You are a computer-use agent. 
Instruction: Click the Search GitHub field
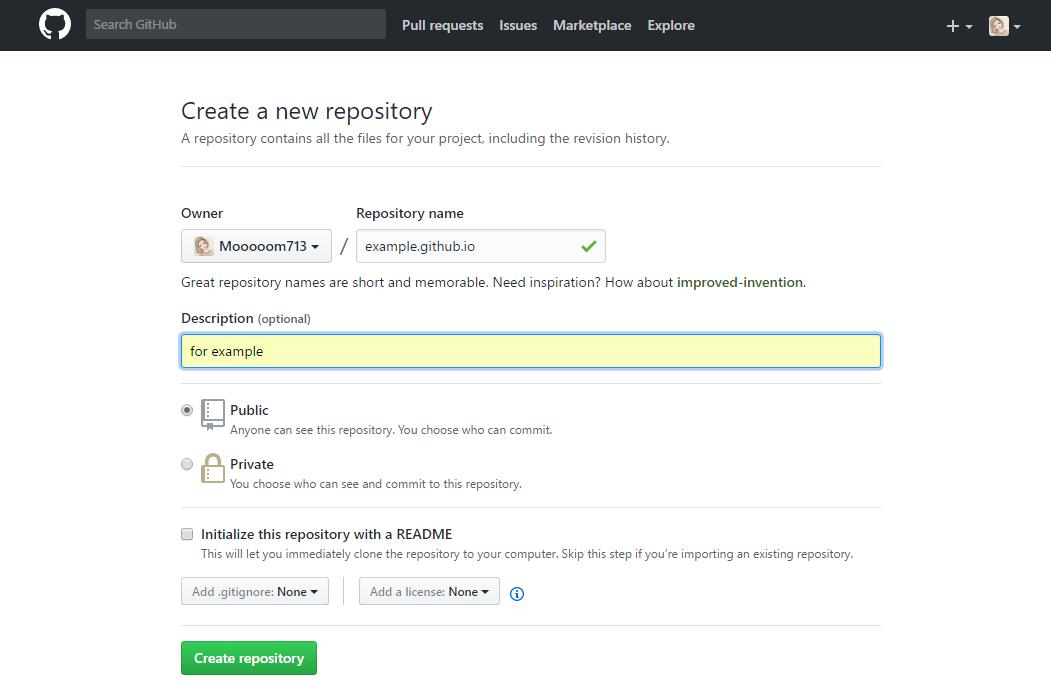pos(235,24)
